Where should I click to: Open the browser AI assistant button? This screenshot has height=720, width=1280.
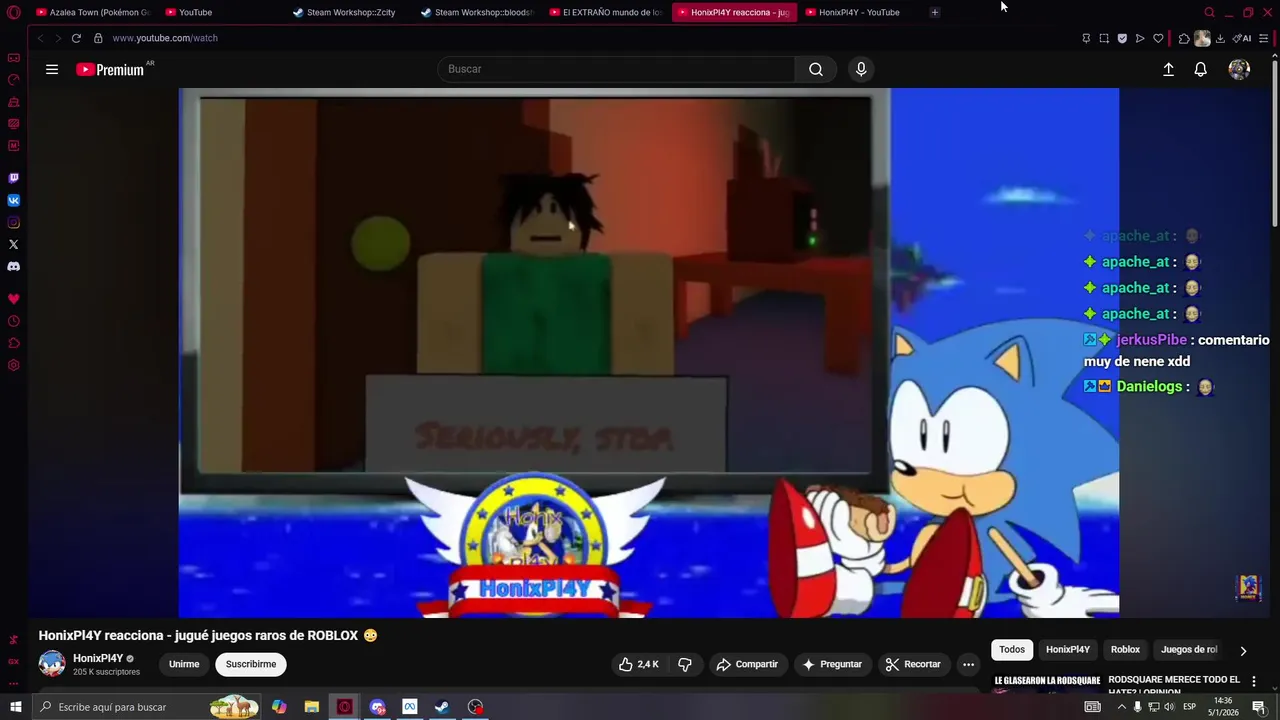click(1242, 38)
